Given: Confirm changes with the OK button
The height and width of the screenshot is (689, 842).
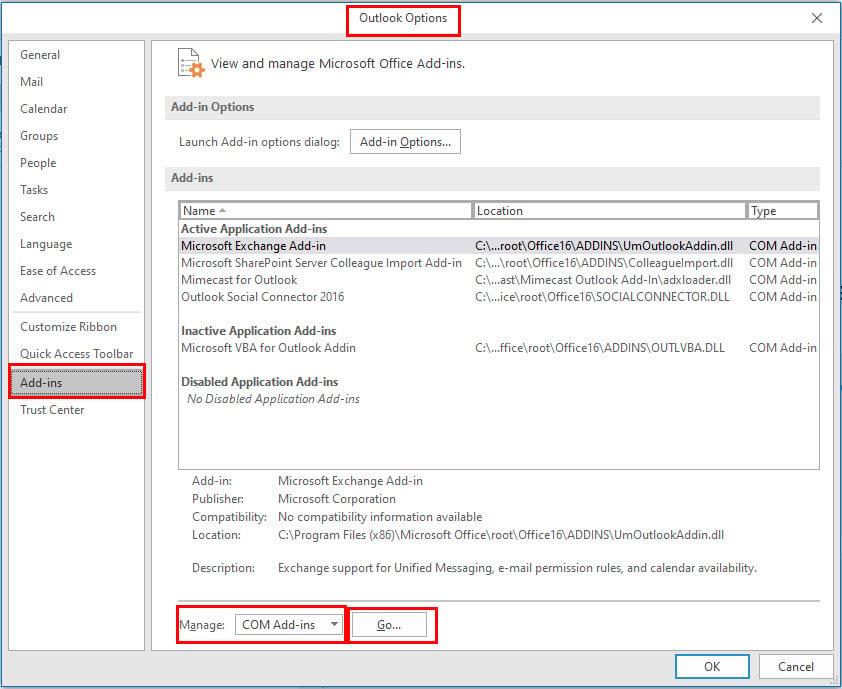Looking at the screenshot, I should click(x=711, y=666).
